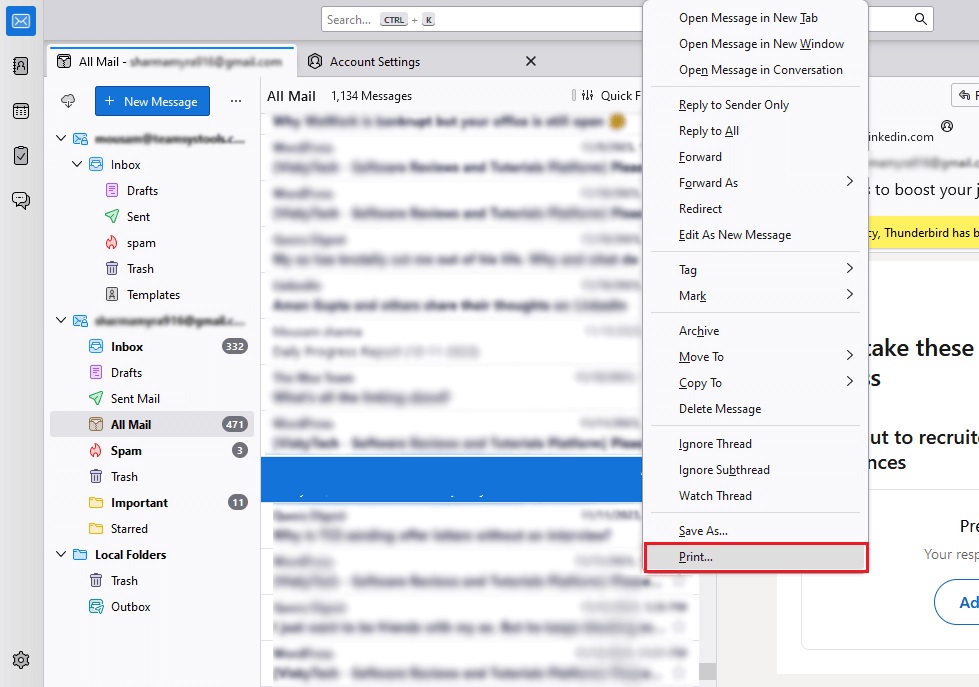979x687 pixels.
Task: Open the Chat space icon
Action: 21,200
